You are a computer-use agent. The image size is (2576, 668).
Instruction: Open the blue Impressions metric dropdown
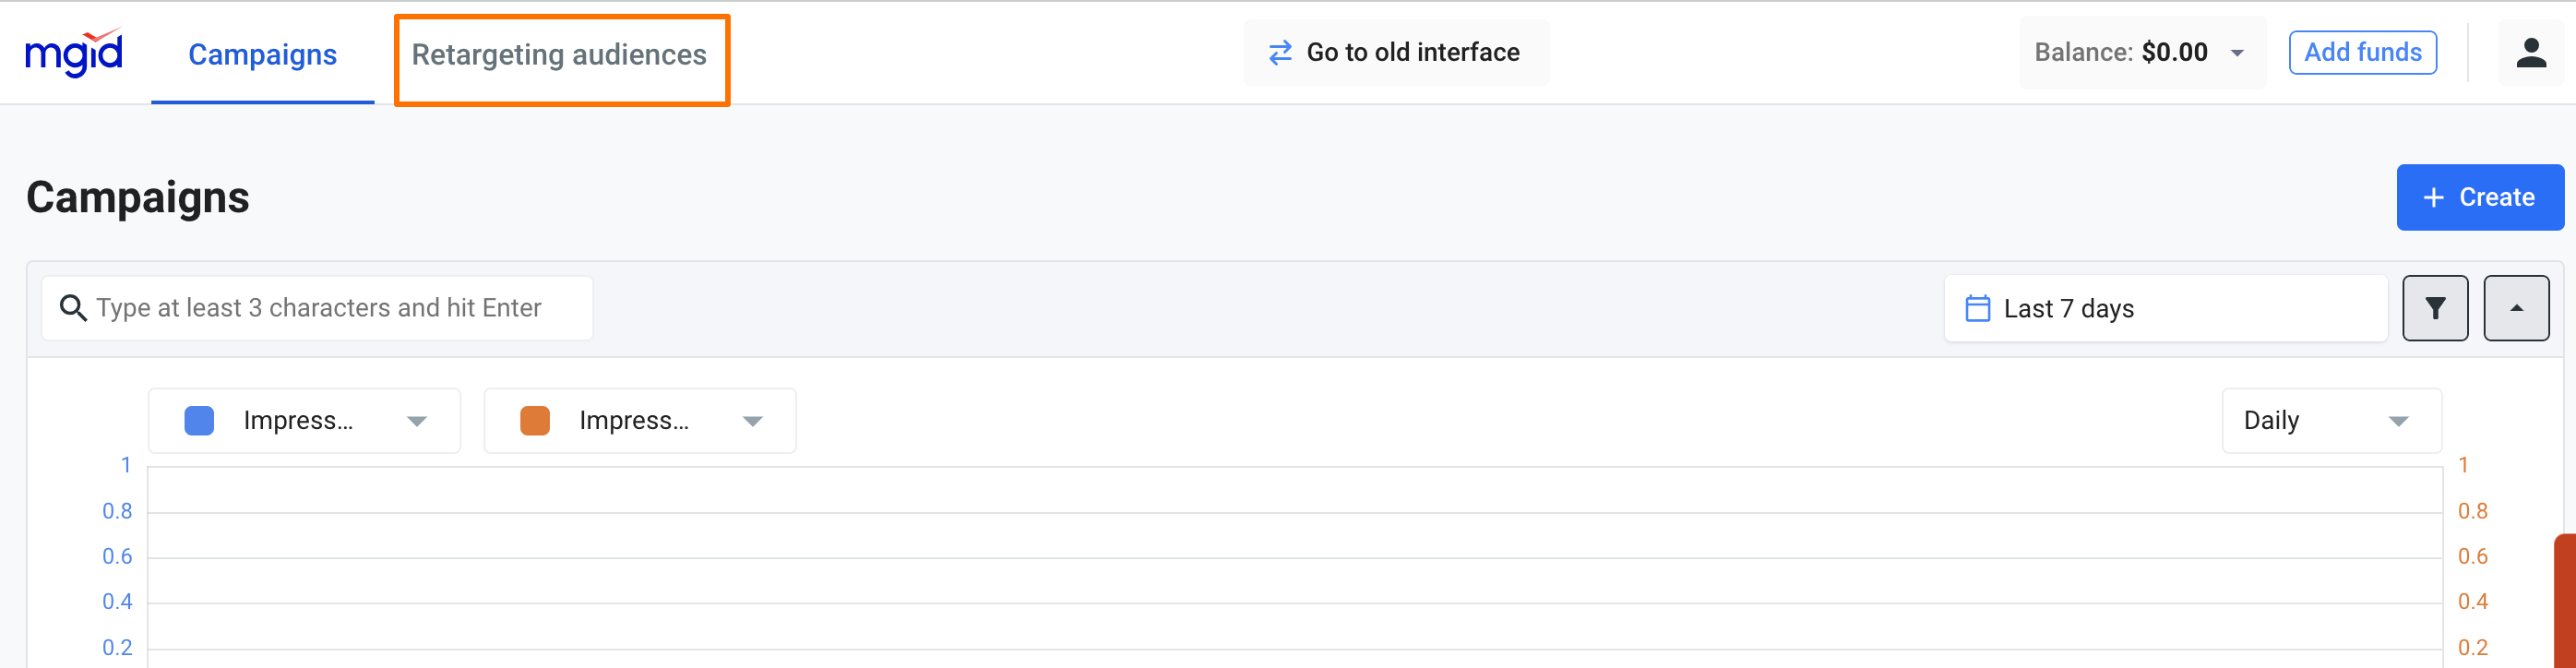(416, 421)
